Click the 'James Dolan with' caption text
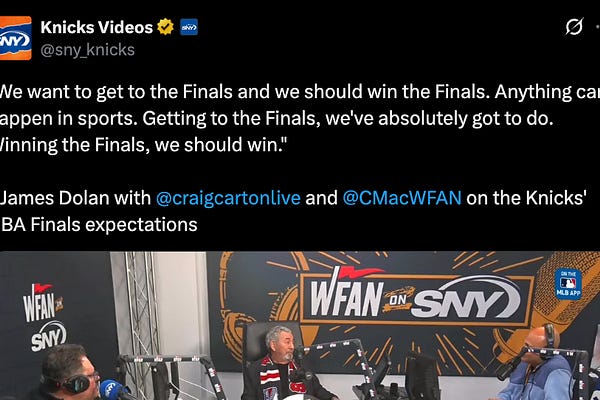The height and width of the screenshot is (400, 600). click(76, 198)
